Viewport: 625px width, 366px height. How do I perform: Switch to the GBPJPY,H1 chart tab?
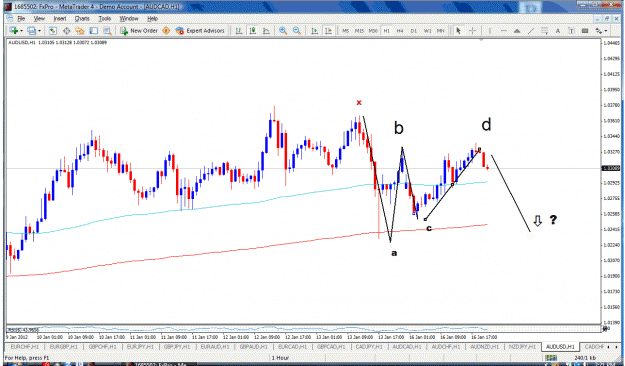click(178, 347)
